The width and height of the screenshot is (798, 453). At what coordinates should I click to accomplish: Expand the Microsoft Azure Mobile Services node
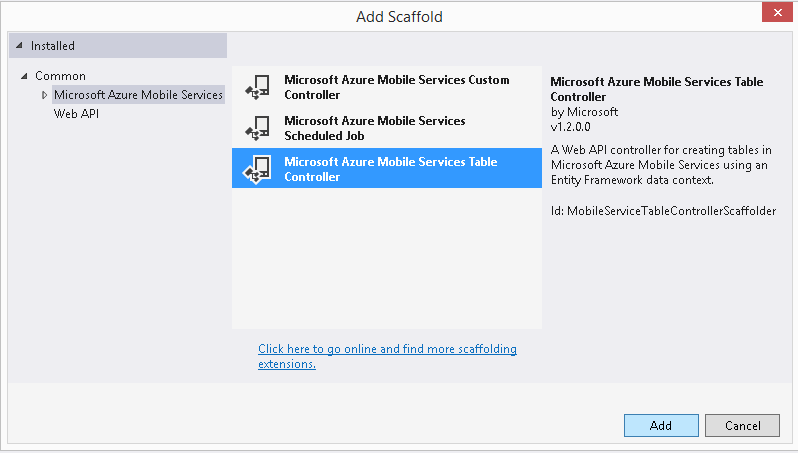coord(44,95)
